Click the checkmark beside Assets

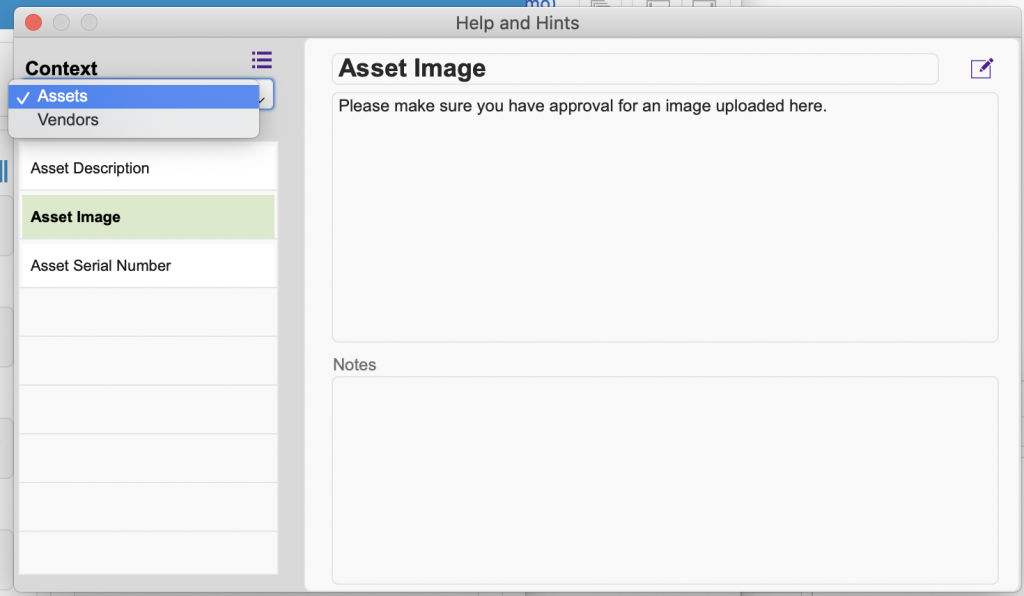pyautogui.click(x=23, y=97)
